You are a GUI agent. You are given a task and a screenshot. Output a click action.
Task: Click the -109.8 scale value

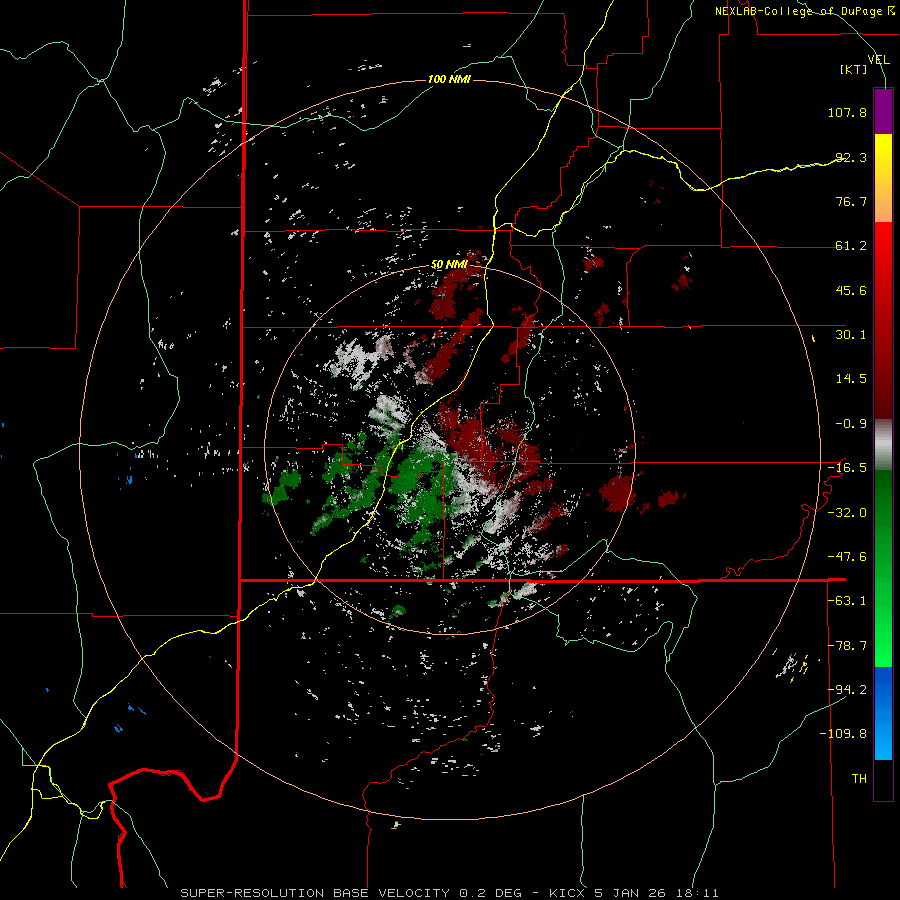pos(843,734)
